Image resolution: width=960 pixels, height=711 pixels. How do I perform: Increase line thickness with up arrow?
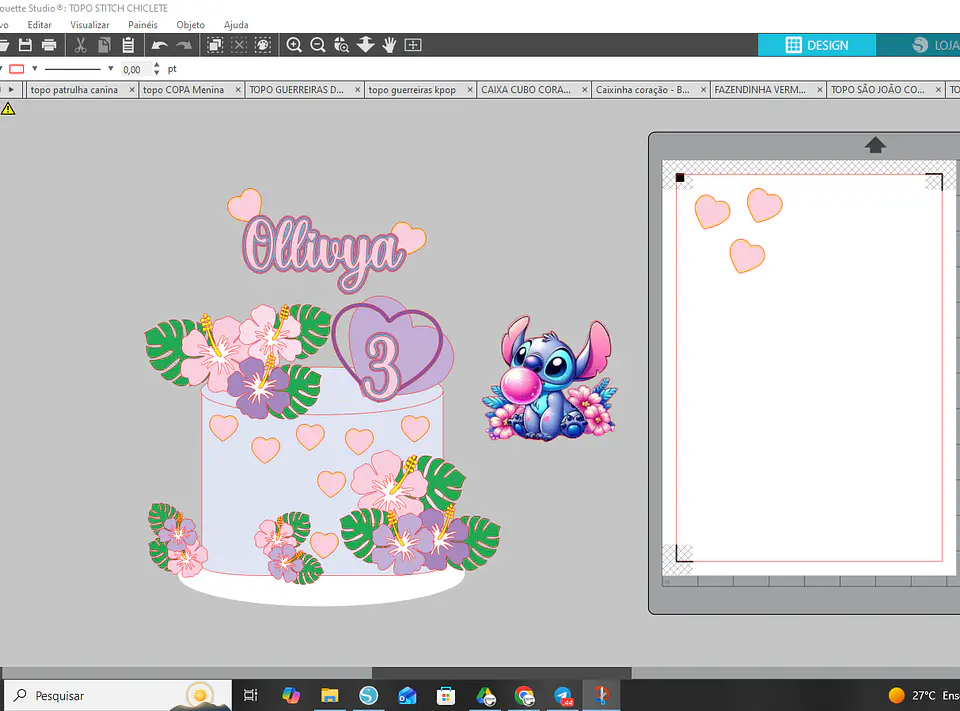[x=157, y=65]
